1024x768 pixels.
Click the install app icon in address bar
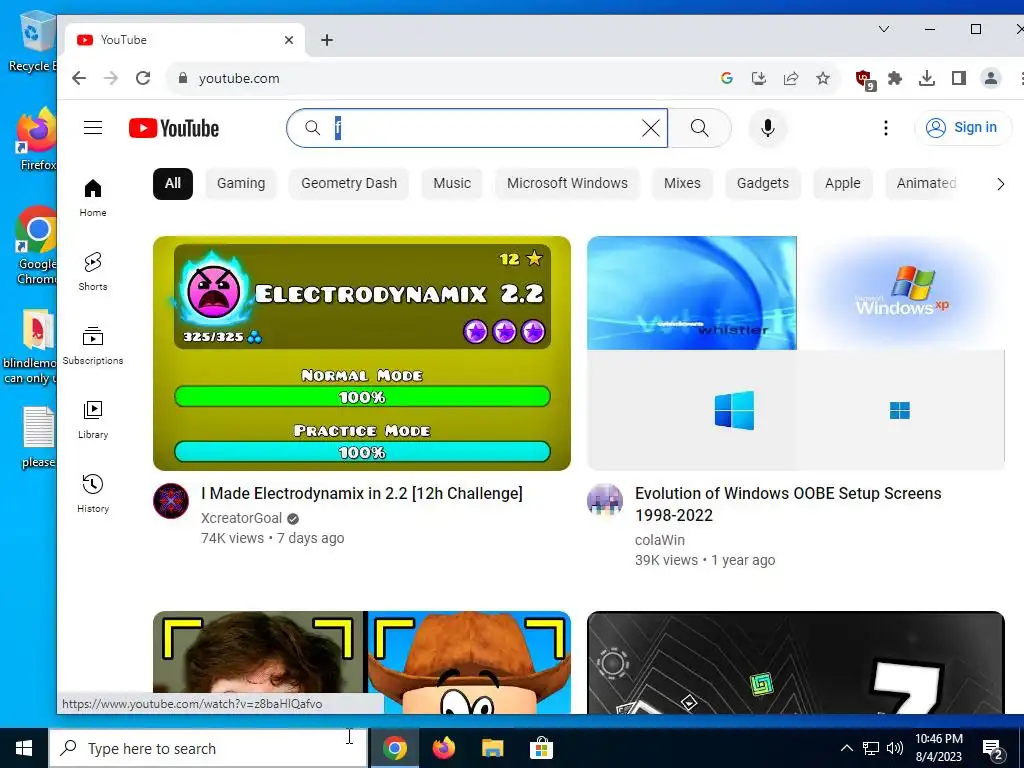[758, 78]
